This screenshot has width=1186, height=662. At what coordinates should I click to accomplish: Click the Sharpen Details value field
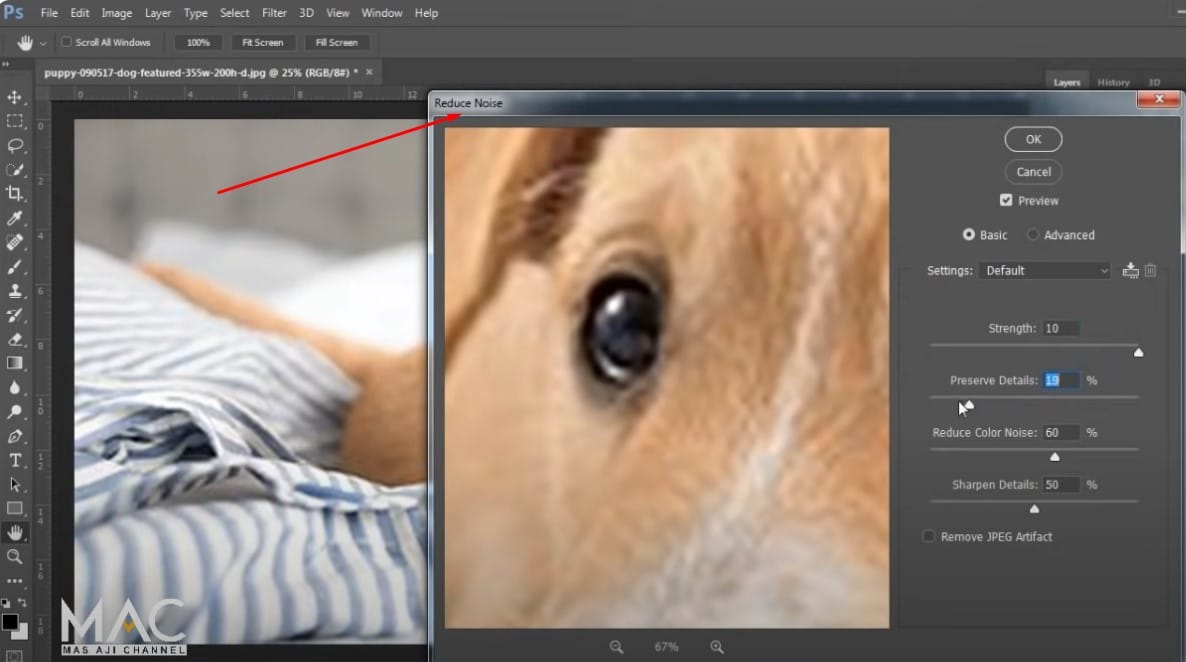pos(1060,485)
